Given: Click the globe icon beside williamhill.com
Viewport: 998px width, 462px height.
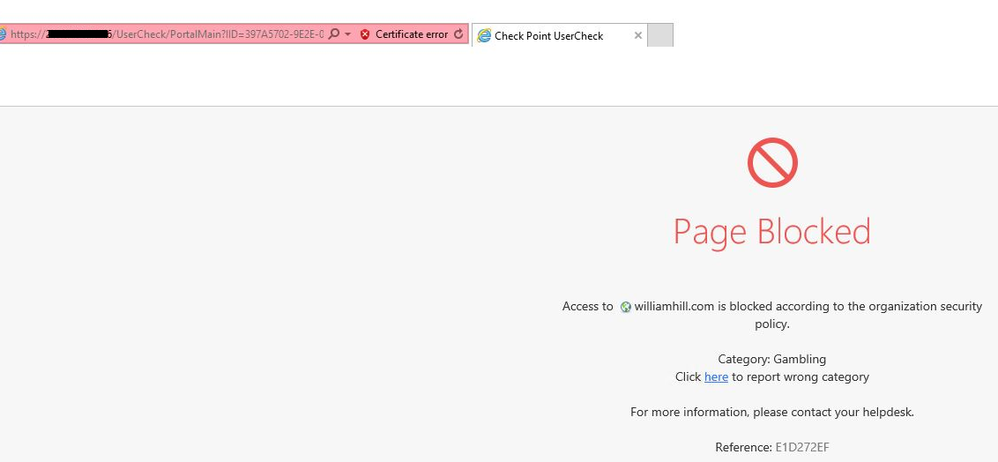Looking at the screenshot, I should [x=625, y=307].
